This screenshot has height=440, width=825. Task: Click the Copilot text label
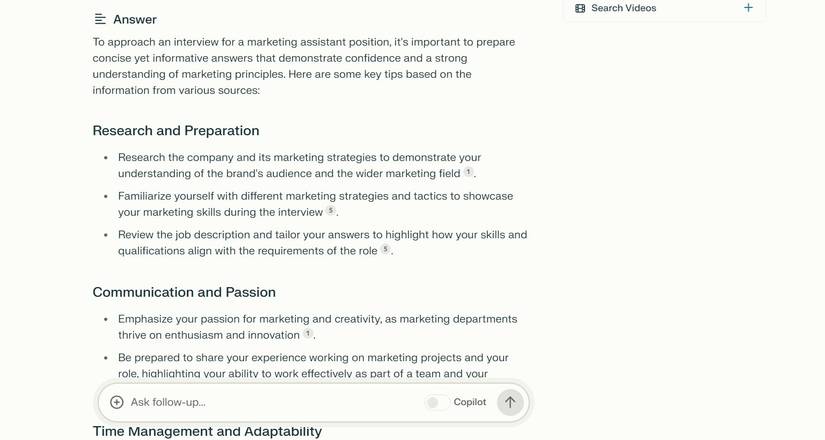click(x=470, y=402)
